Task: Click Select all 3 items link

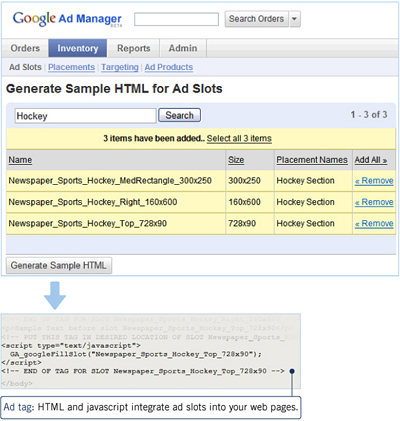Action: pyautogui.click(x=239, y=138)
